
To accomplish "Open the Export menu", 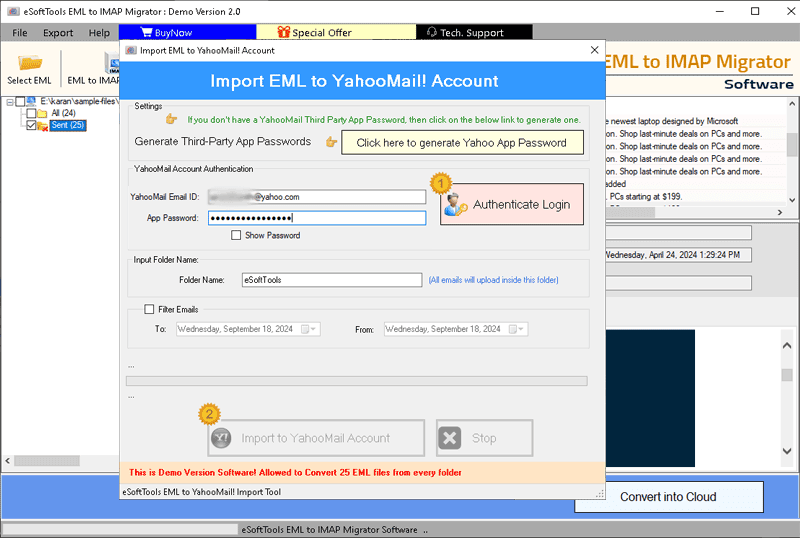I will click(58, 33).
